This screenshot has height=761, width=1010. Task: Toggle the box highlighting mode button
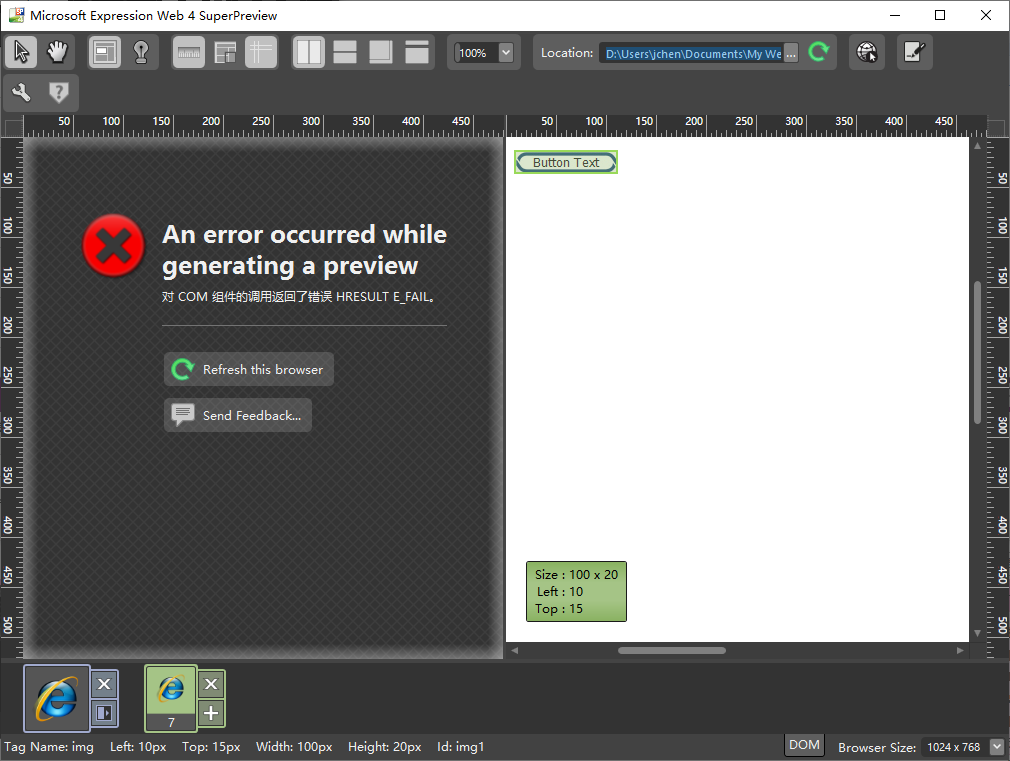point(105,52)
